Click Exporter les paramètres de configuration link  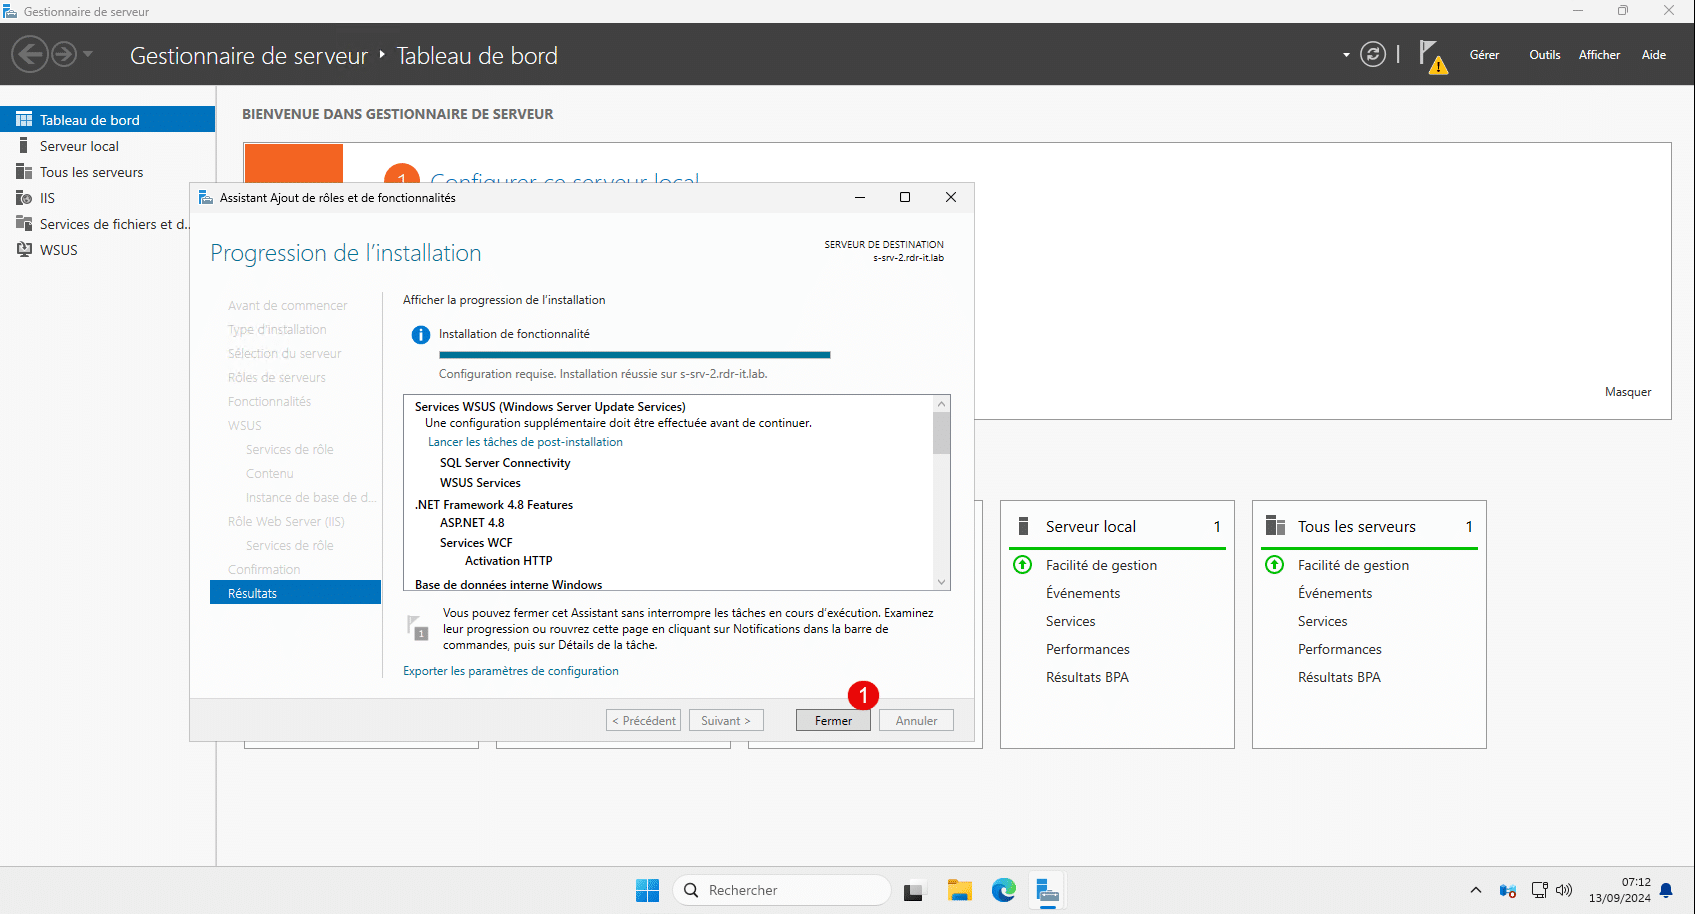point(511,671)
